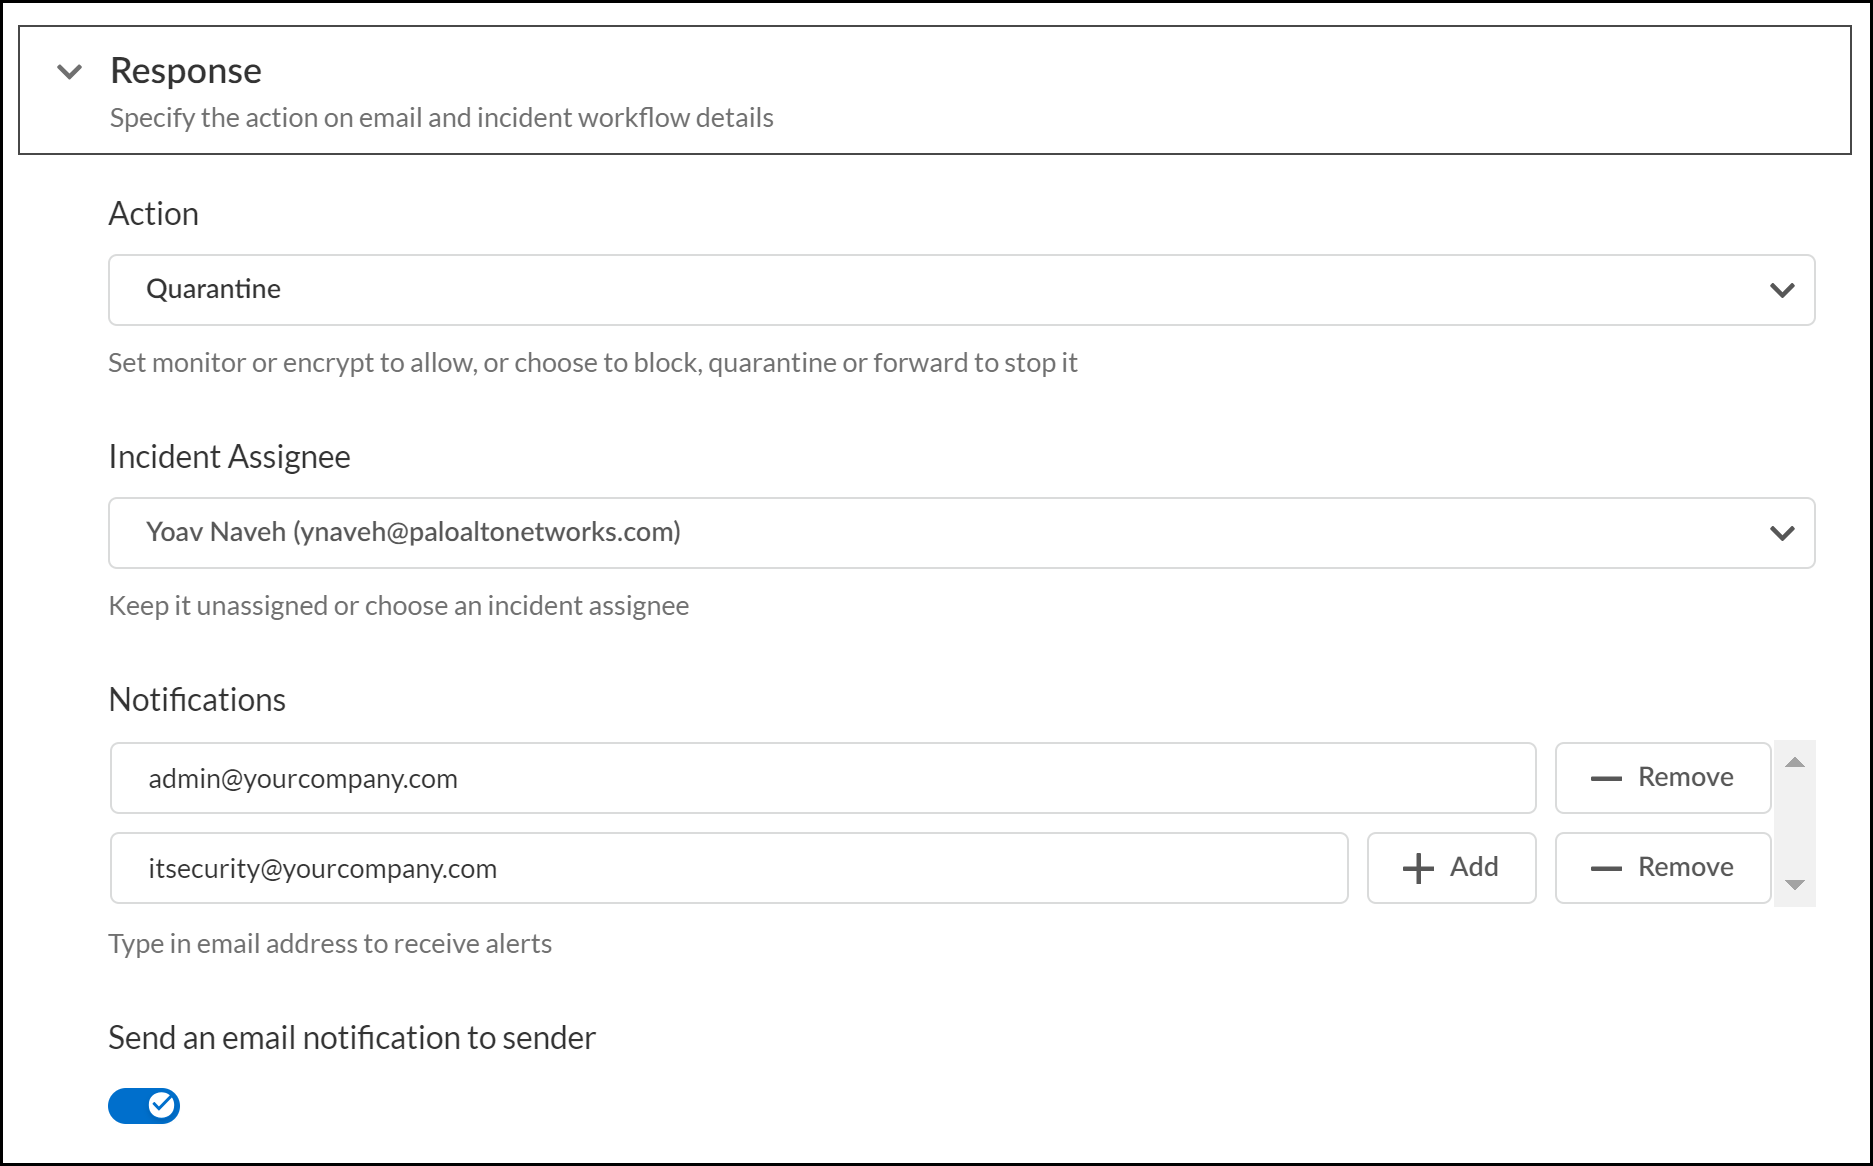Open the Action dropdown showing Quarantine
Image resolution: width=1873 pixels, height=1166 pixels.
click(960, 290)
